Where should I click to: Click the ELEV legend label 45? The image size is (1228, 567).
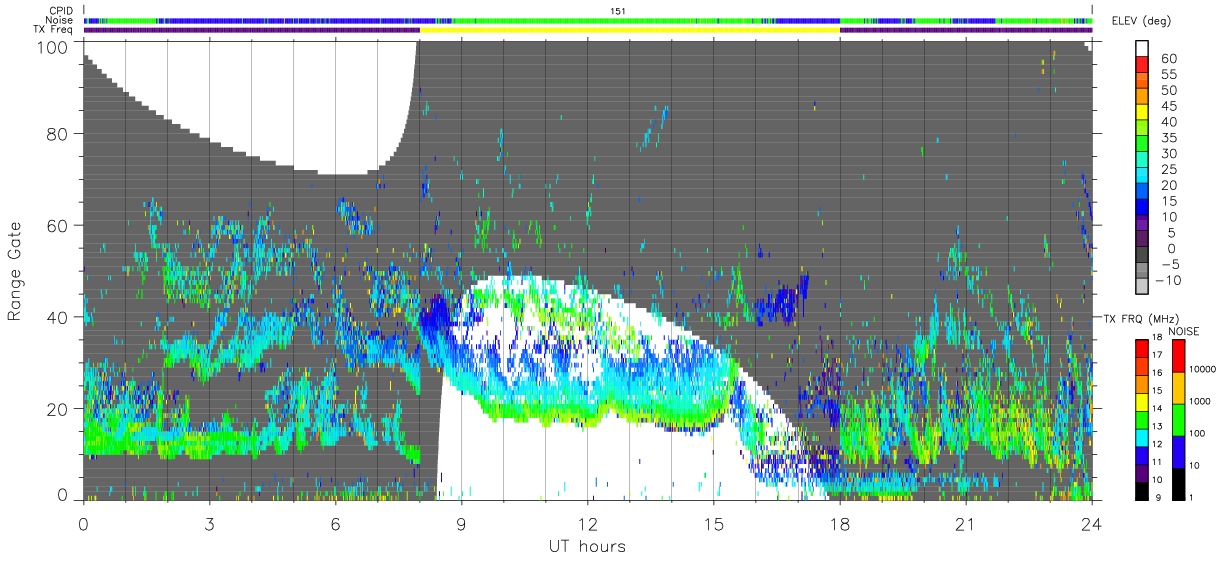click(1167, 106)
